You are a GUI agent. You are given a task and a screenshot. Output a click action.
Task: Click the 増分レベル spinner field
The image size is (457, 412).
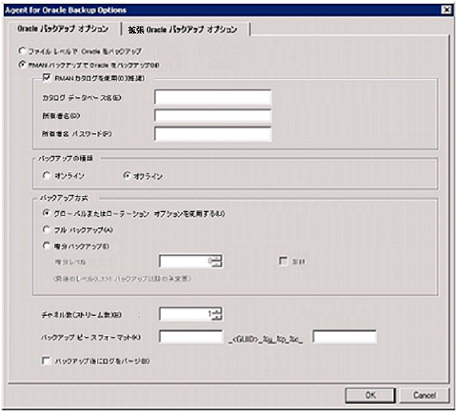pyautogui.click(x=191, y=261)
